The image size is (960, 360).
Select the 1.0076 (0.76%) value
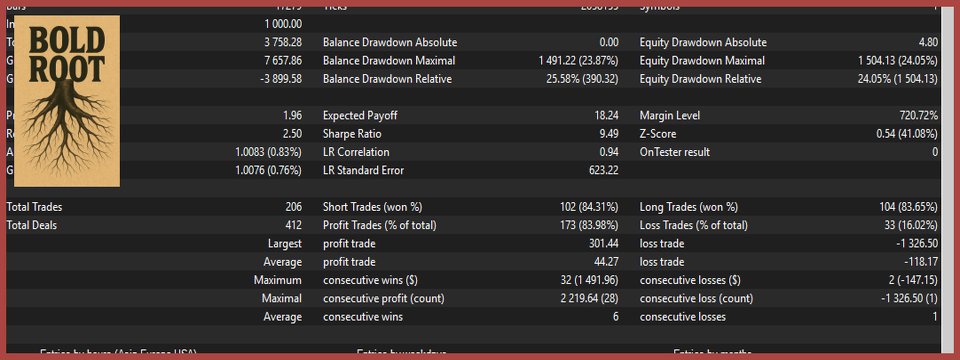click(x=268, y=171)
